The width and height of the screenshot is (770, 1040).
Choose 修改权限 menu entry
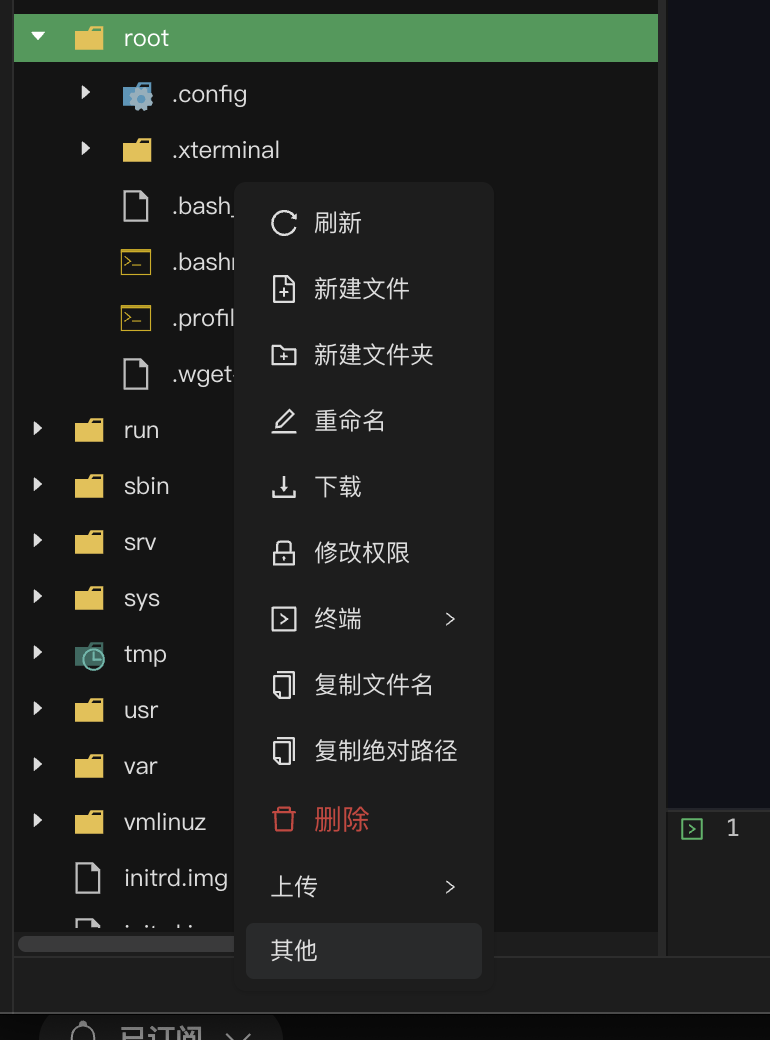[x=363, y=552]
